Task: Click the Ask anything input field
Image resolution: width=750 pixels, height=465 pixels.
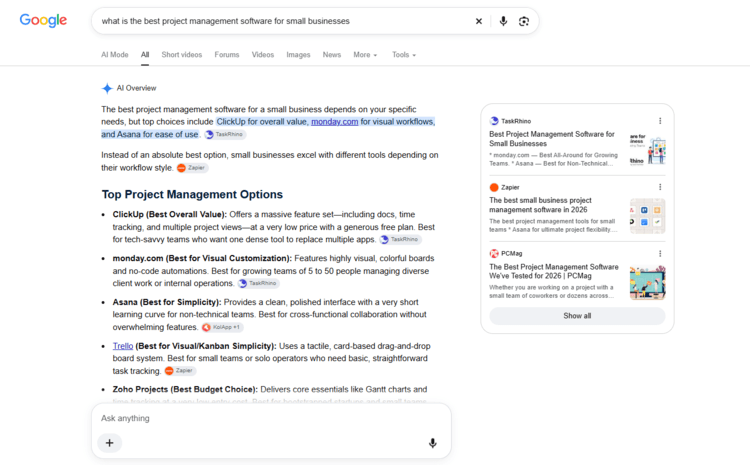Action: point(271,418)
